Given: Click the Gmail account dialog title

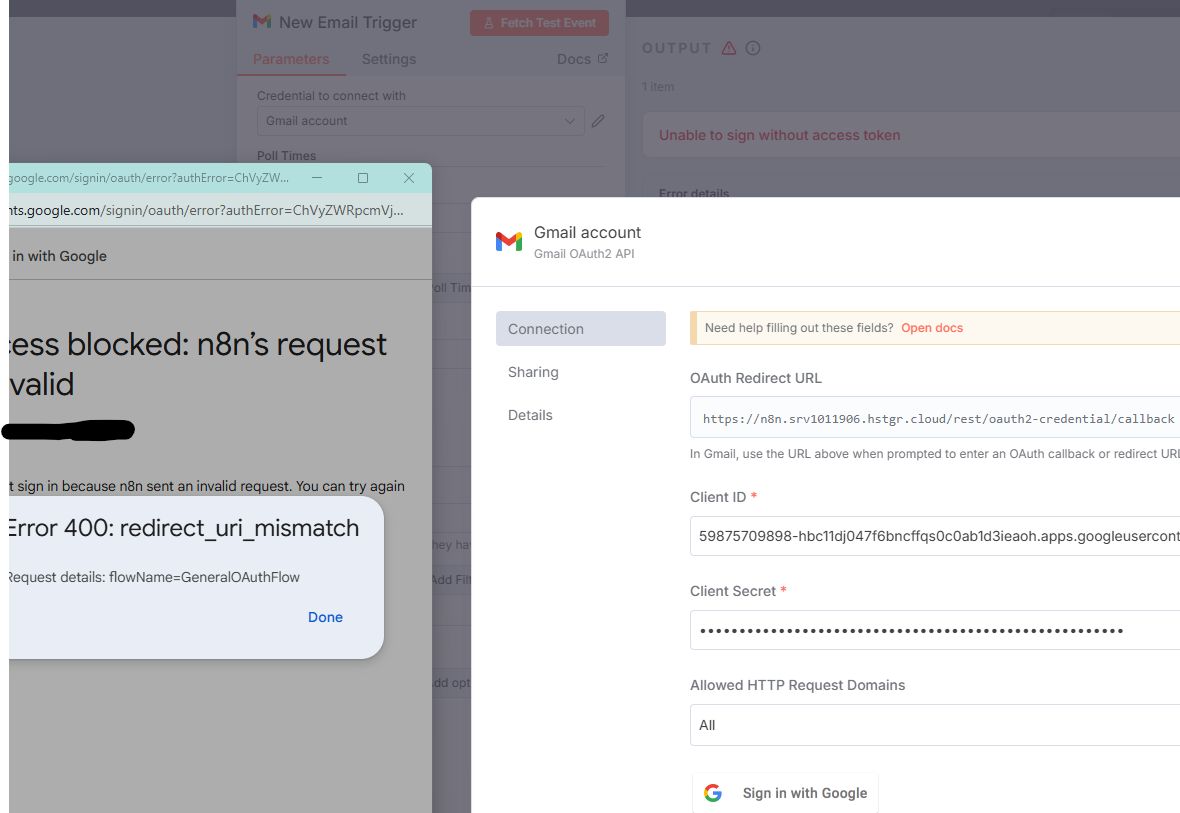Looking at the screenshot, I should coord(588,233).
